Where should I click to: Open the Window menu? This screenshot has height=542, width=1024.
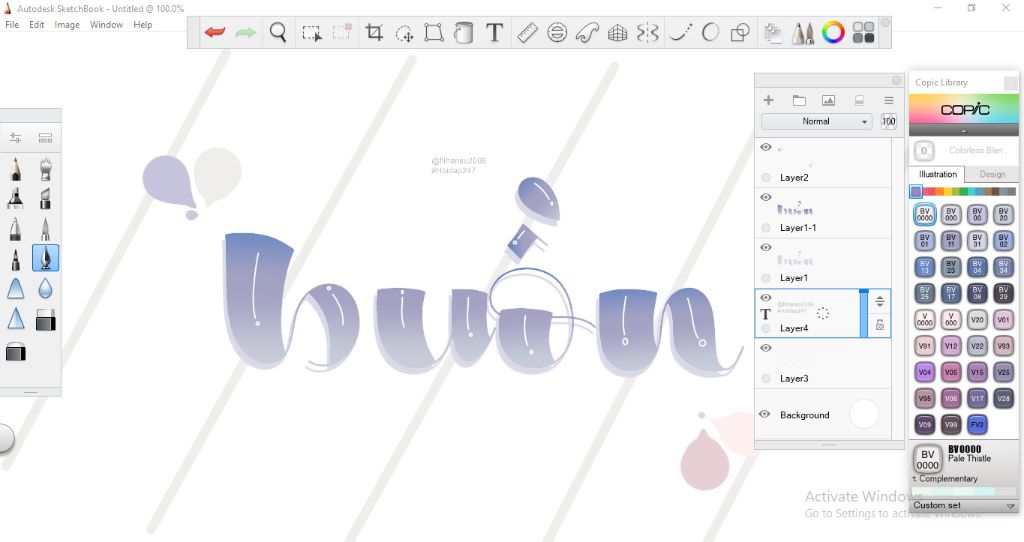click(106, 25)
